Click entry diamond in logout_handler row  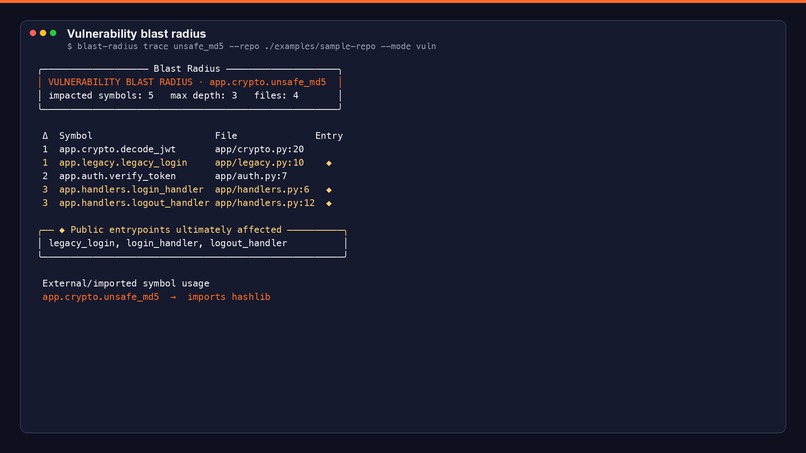point(329,203)
